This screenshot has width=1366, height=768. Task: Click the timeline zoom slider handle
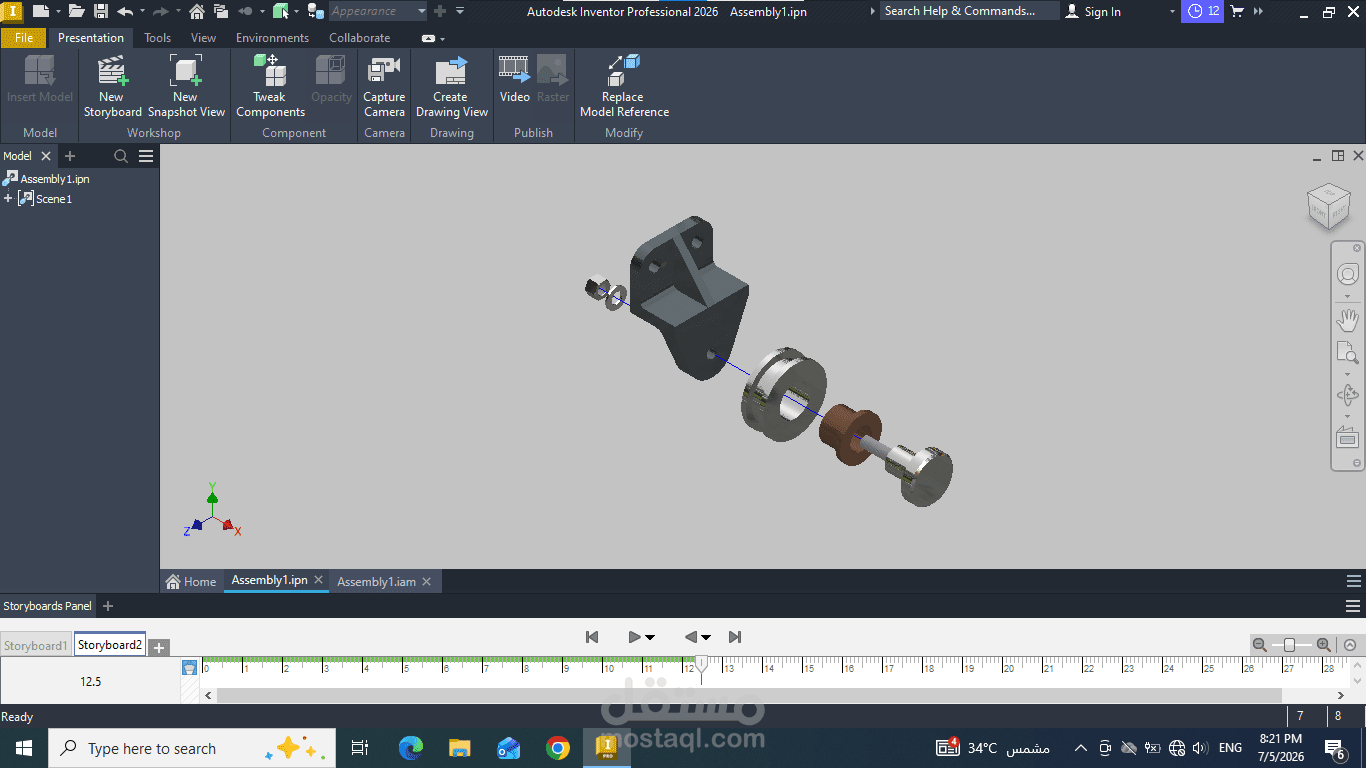tap(1290, 645)
